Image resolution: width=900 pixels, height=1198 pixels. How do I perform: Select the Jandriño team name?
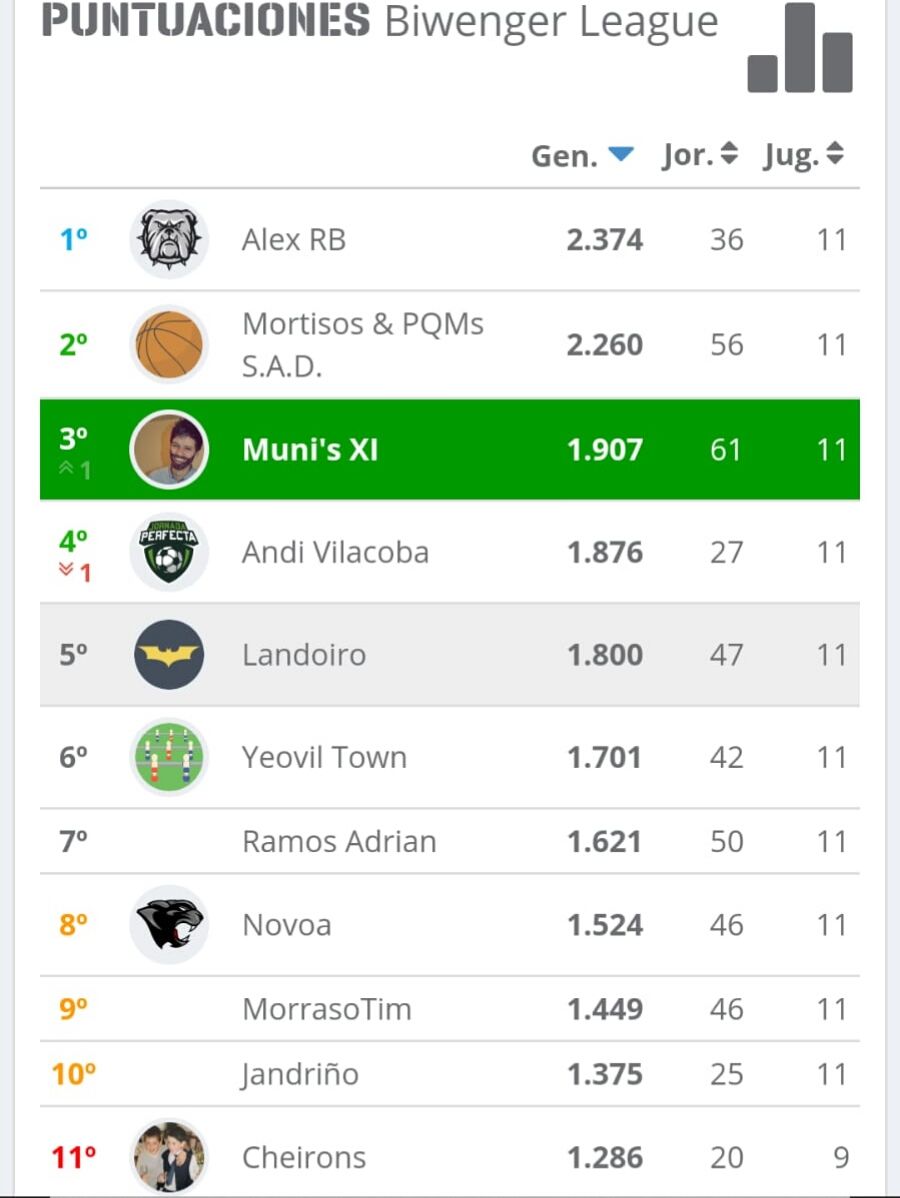300,1074
